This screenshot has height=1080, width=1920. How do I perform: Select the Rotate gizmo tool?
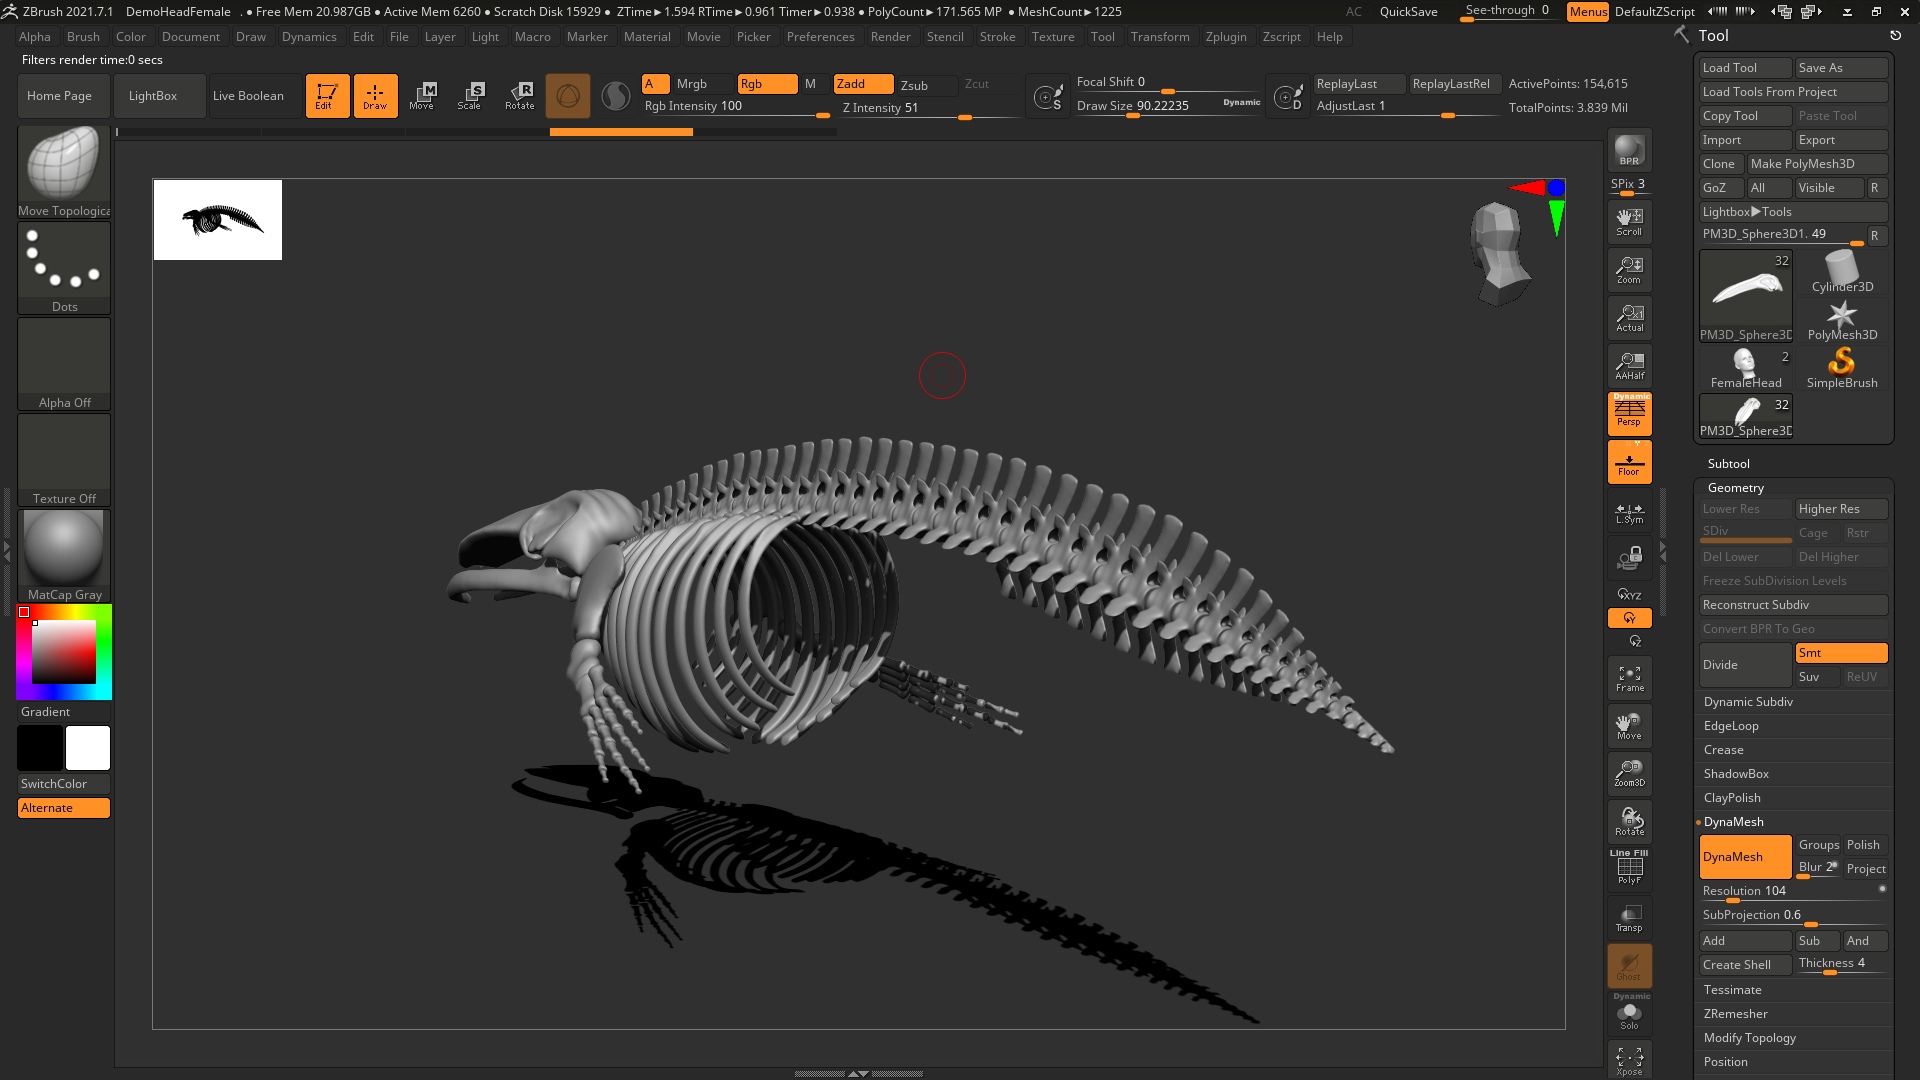(520, 96)
